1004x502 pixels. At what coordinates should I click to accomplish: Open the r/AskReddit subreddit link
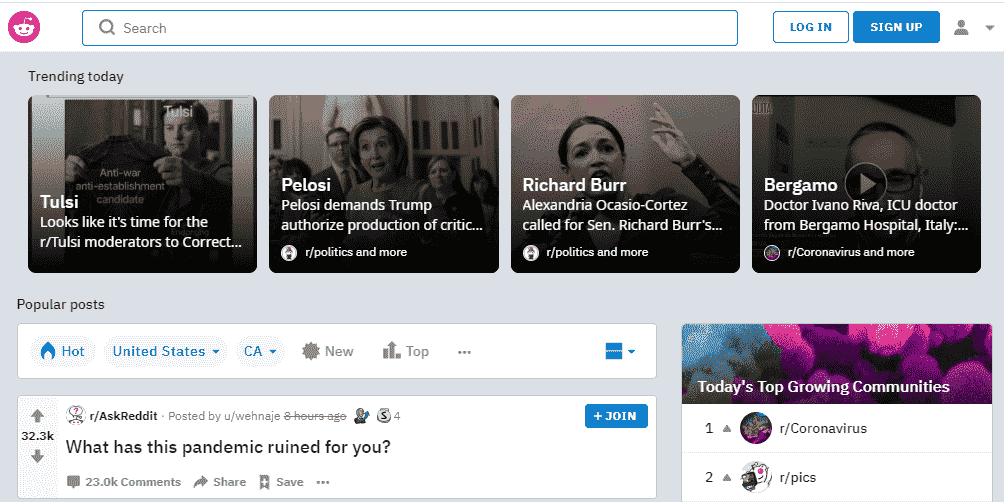(x=124, y=416)
